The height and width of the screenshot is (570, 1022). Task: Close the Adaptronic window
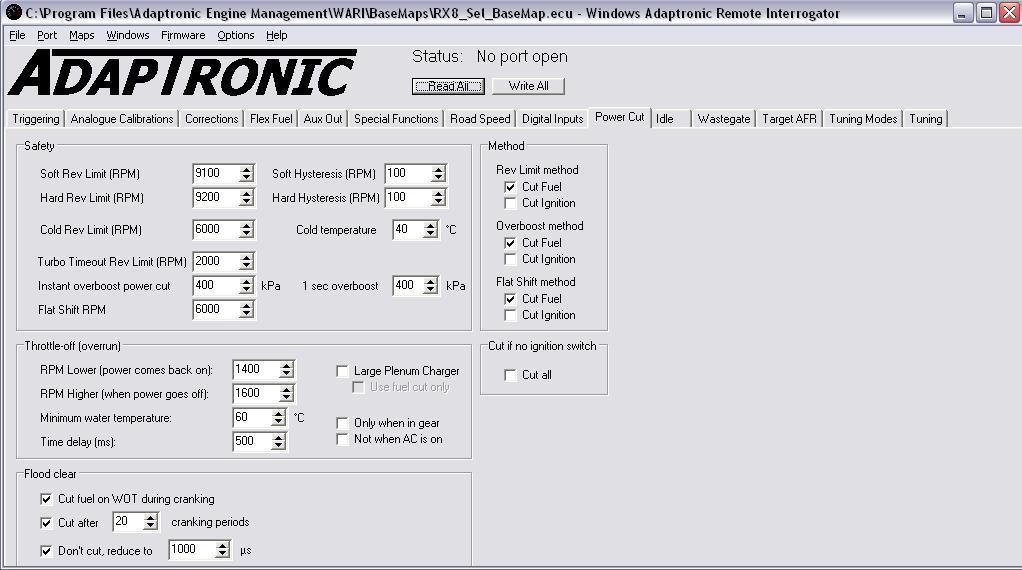(x=1010, y=12)
